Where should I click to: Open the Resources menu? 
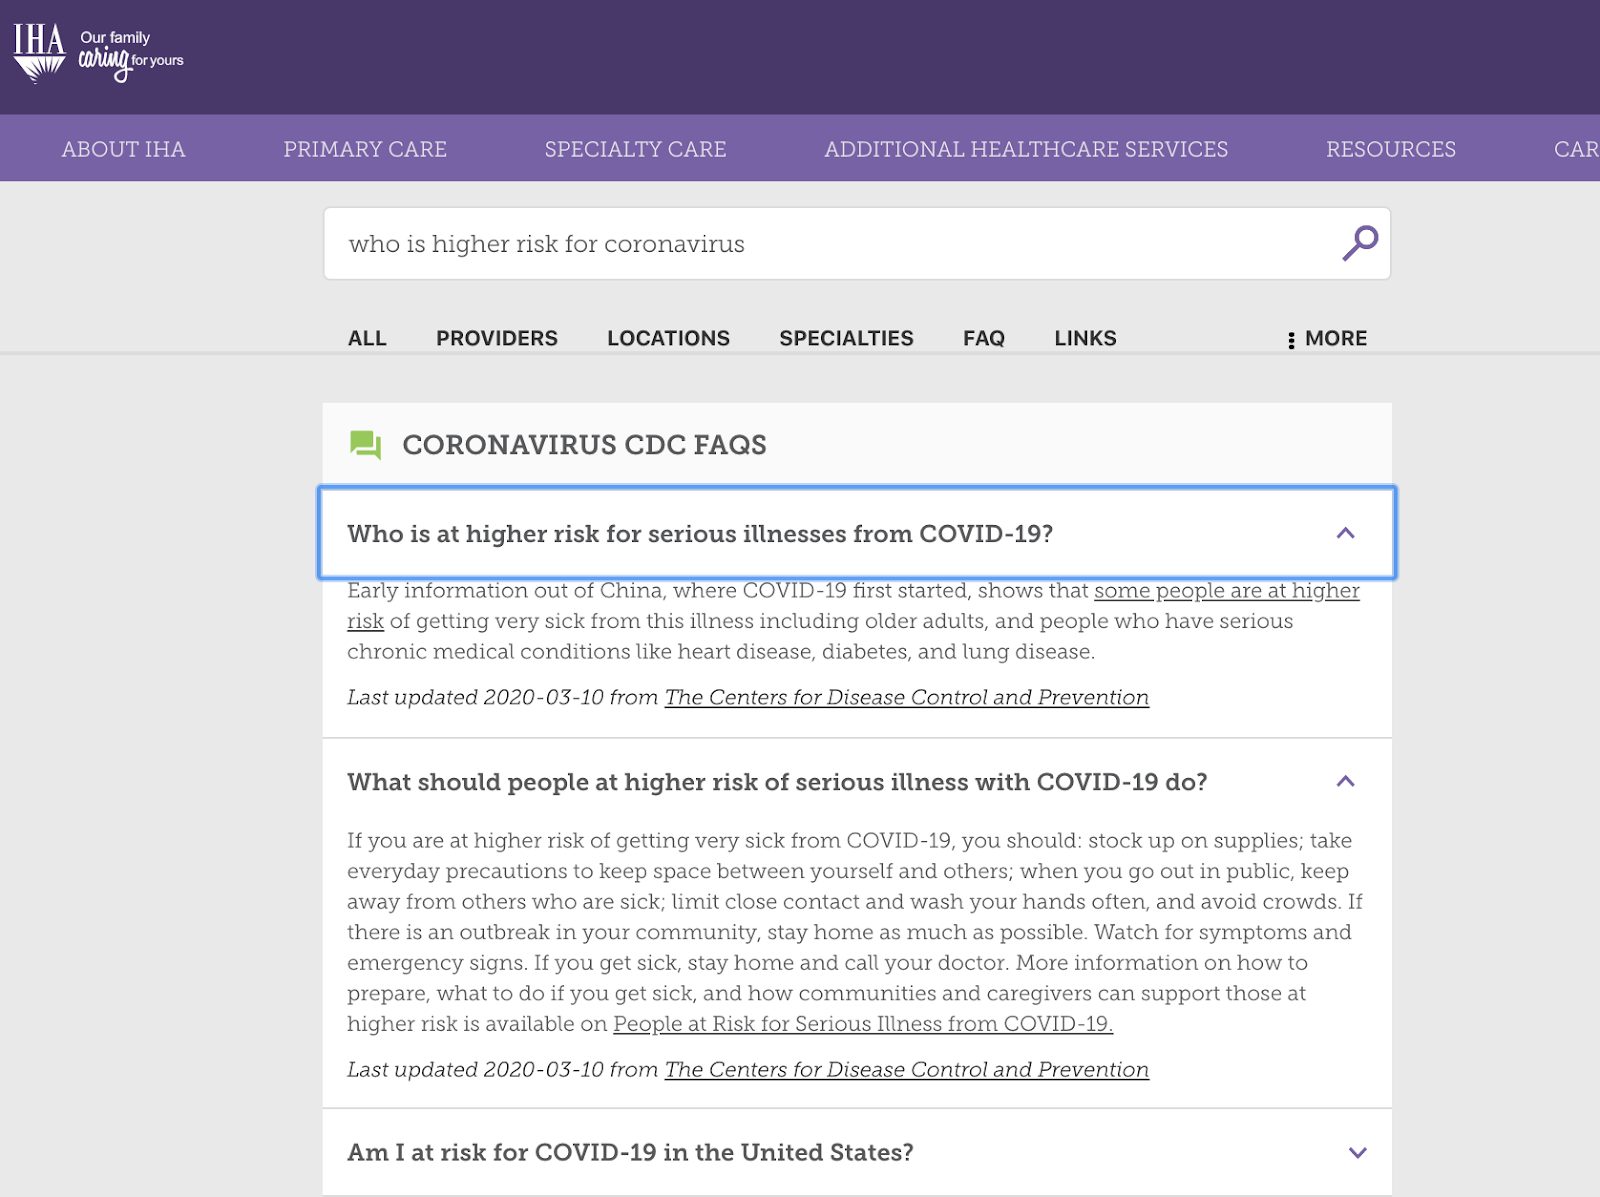coord(1390,149)
